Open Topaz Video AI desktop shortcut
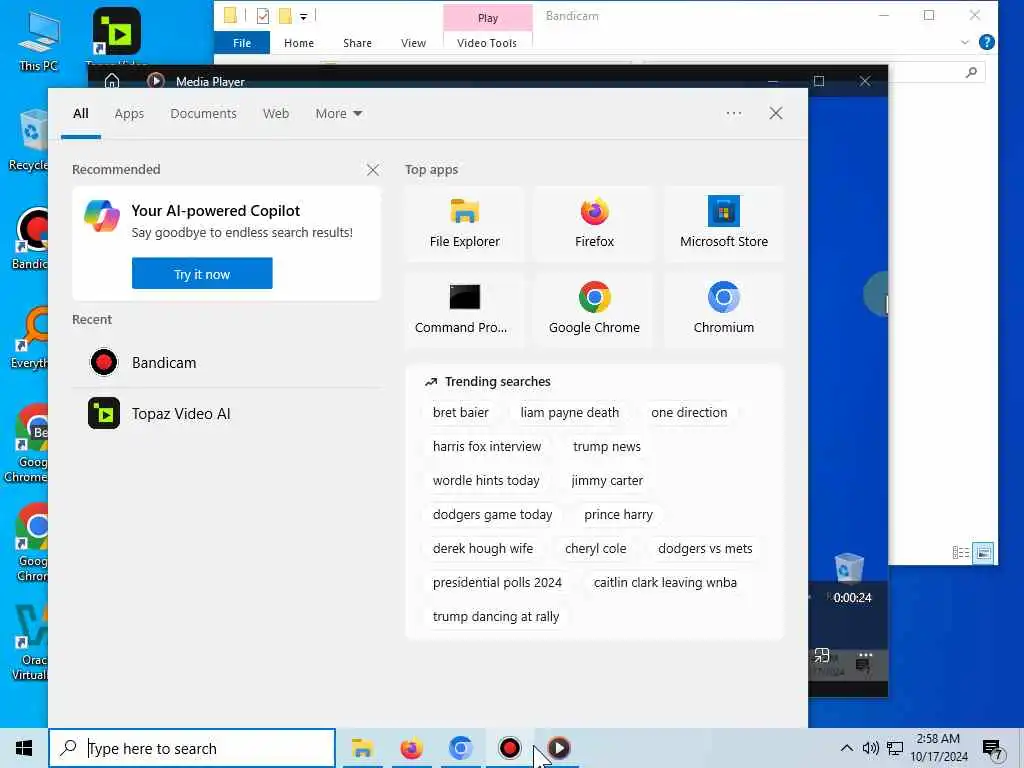The width and height of the screenshot is (1024, 768). 117,36
